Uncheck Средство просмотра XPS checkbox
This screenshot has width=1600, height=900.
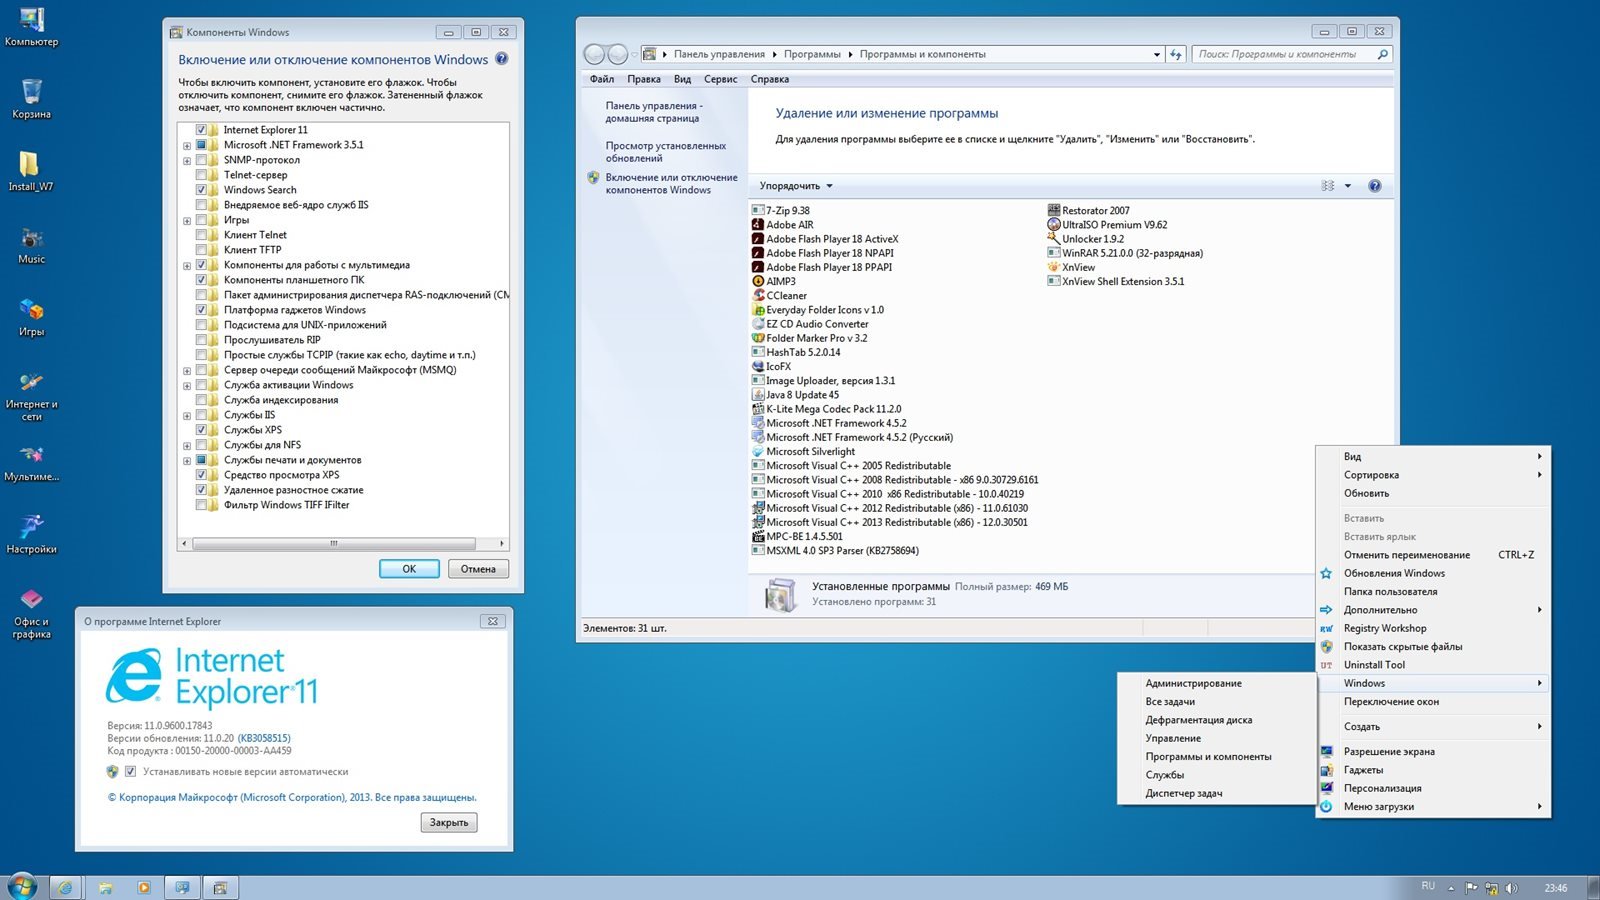(202, 475)
